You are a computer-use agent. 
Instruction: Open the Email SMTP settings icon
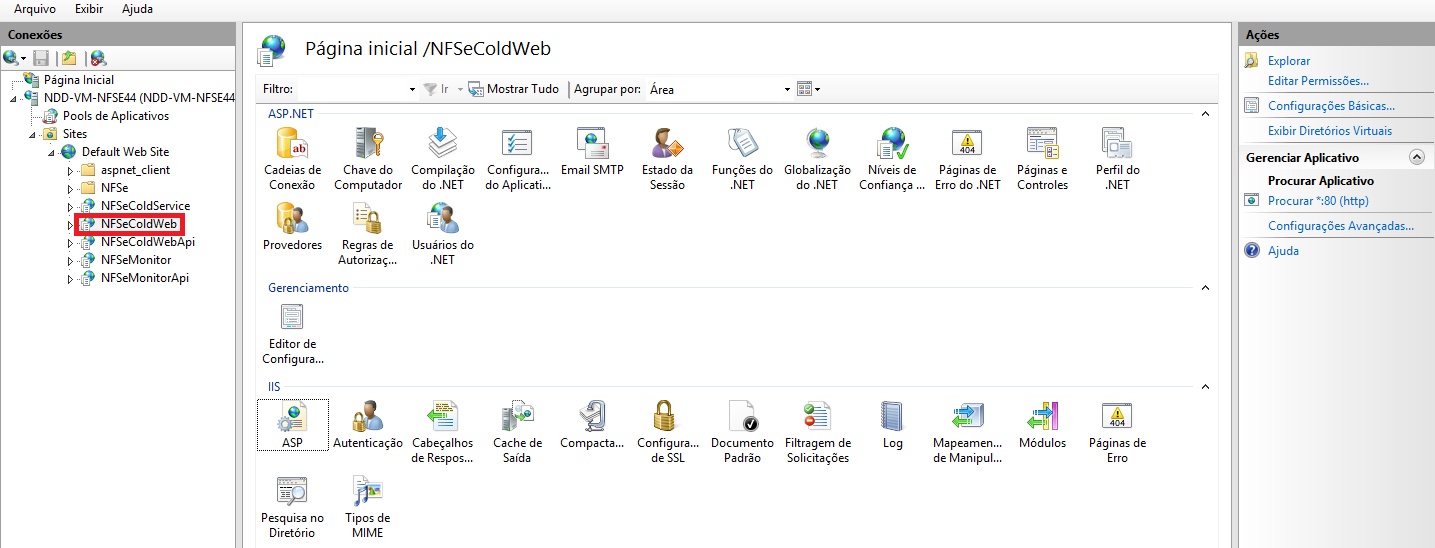pyautogui.click(x=592, y=144)
